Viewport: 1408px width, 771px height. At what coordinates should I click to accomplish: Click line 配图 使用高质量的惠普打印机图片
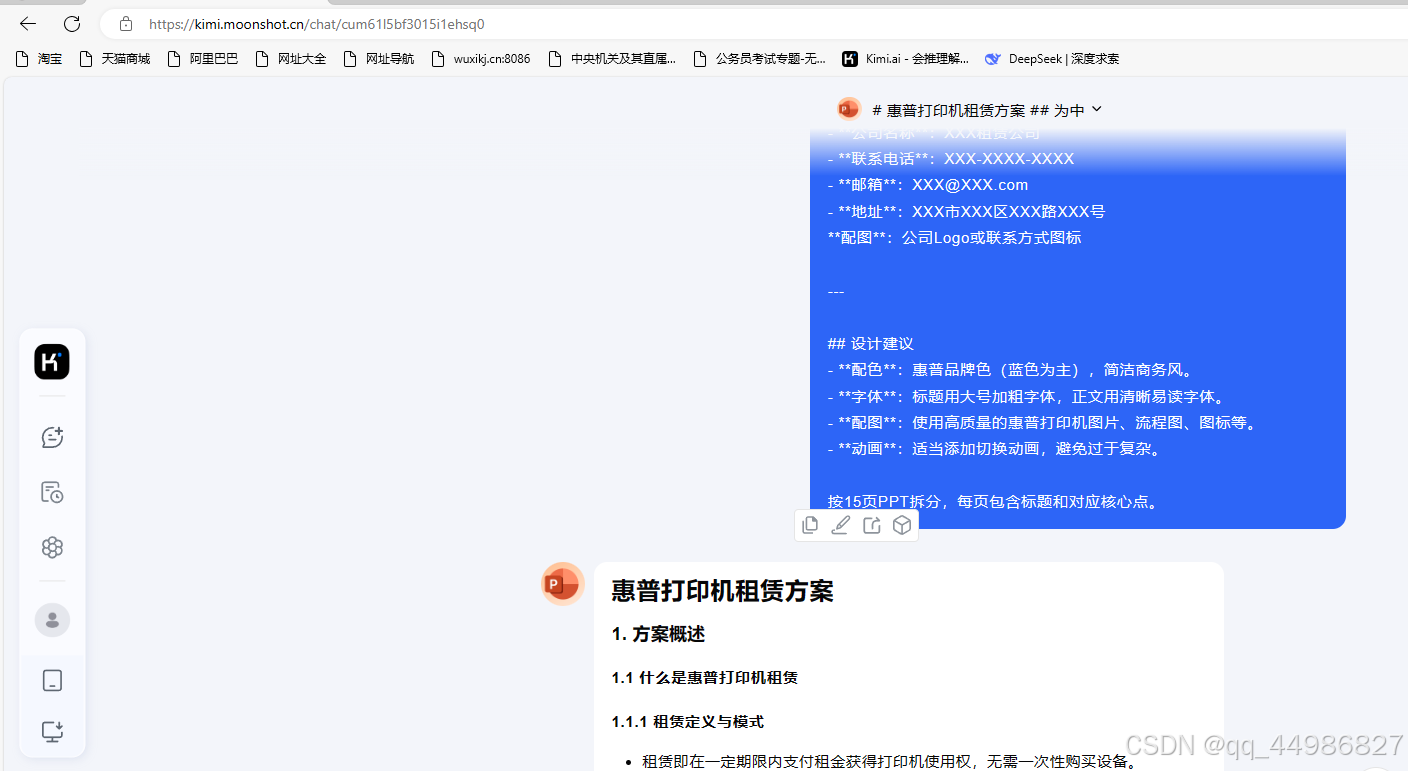point(1044,423)
